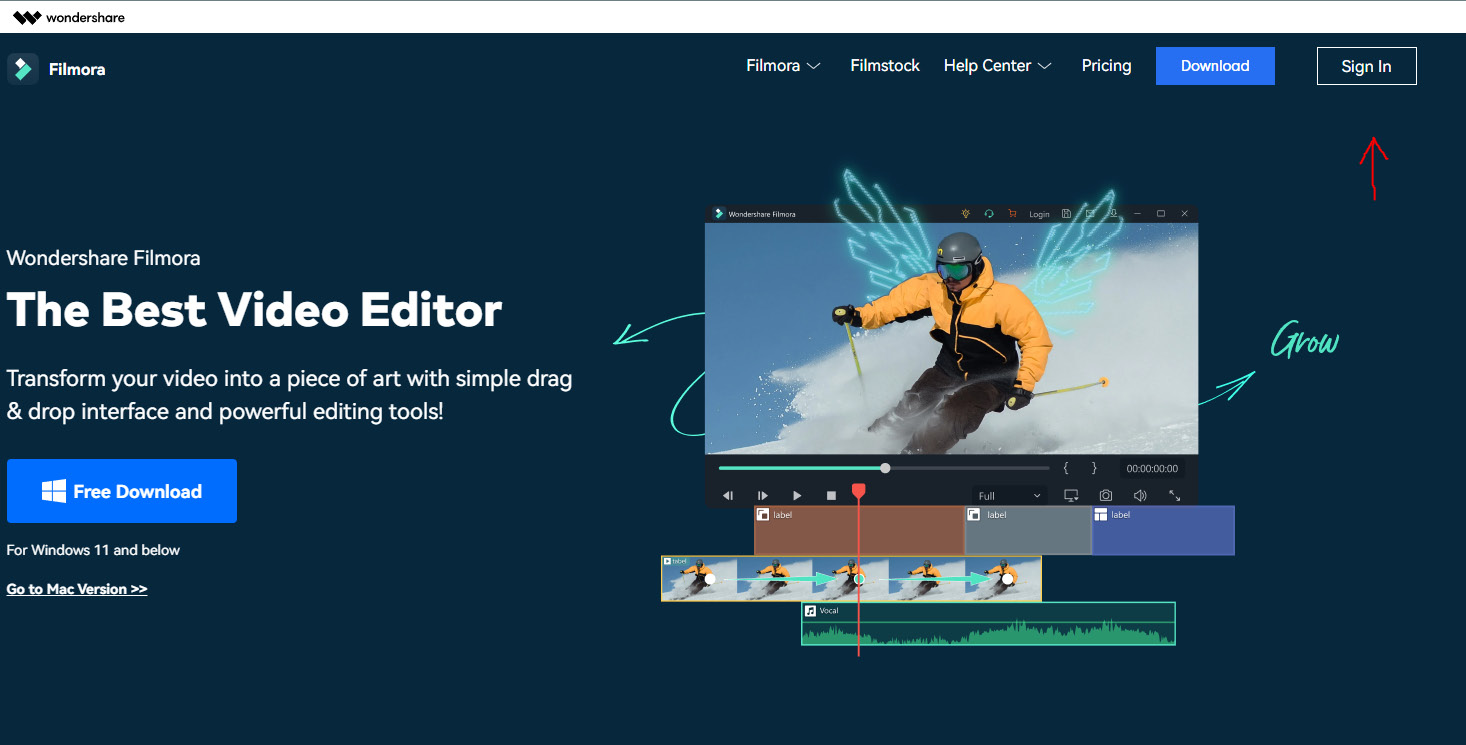
Task: Select the gray label clip on the timeline
Action: 1028,530
